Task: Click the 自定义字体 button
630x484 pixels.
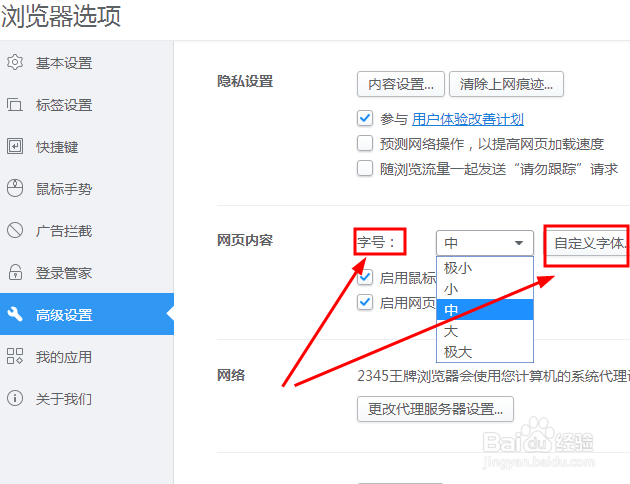Action: click(x=589, y=243)
